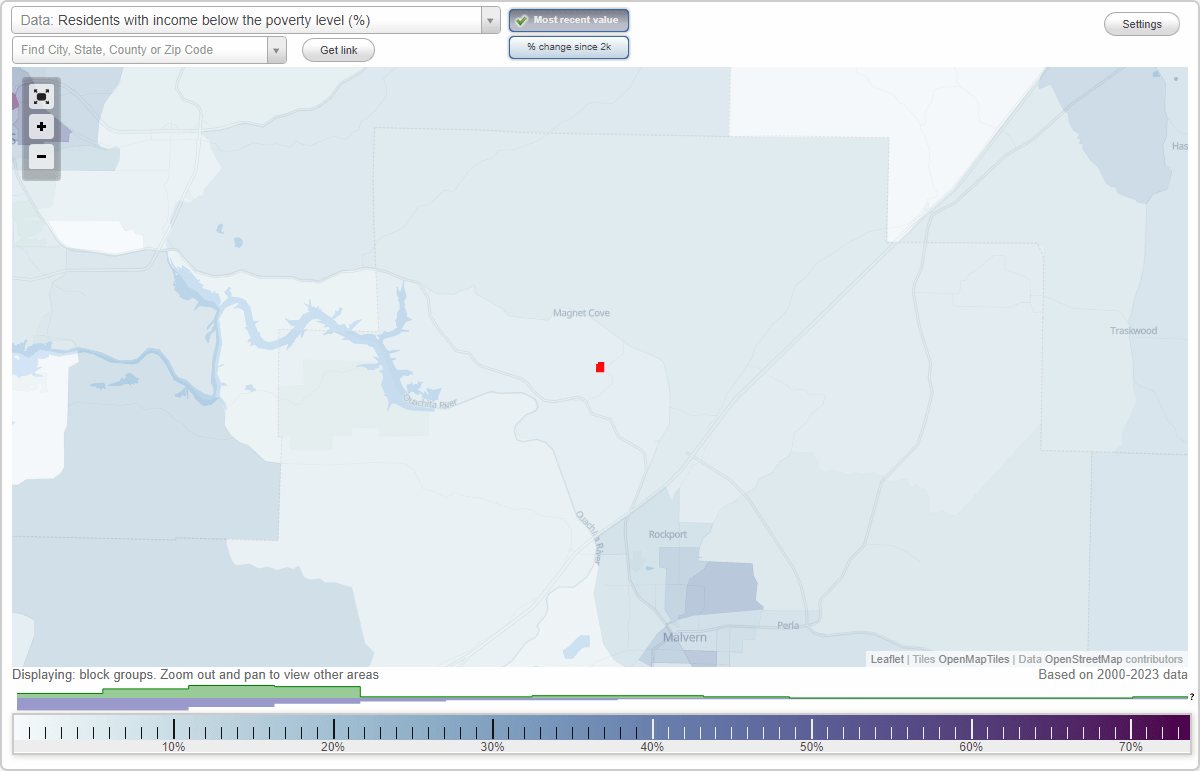Viewport: 1200px width, 771px height.
Task: Zoom in using the plus icon
Action: coord(41,126)
